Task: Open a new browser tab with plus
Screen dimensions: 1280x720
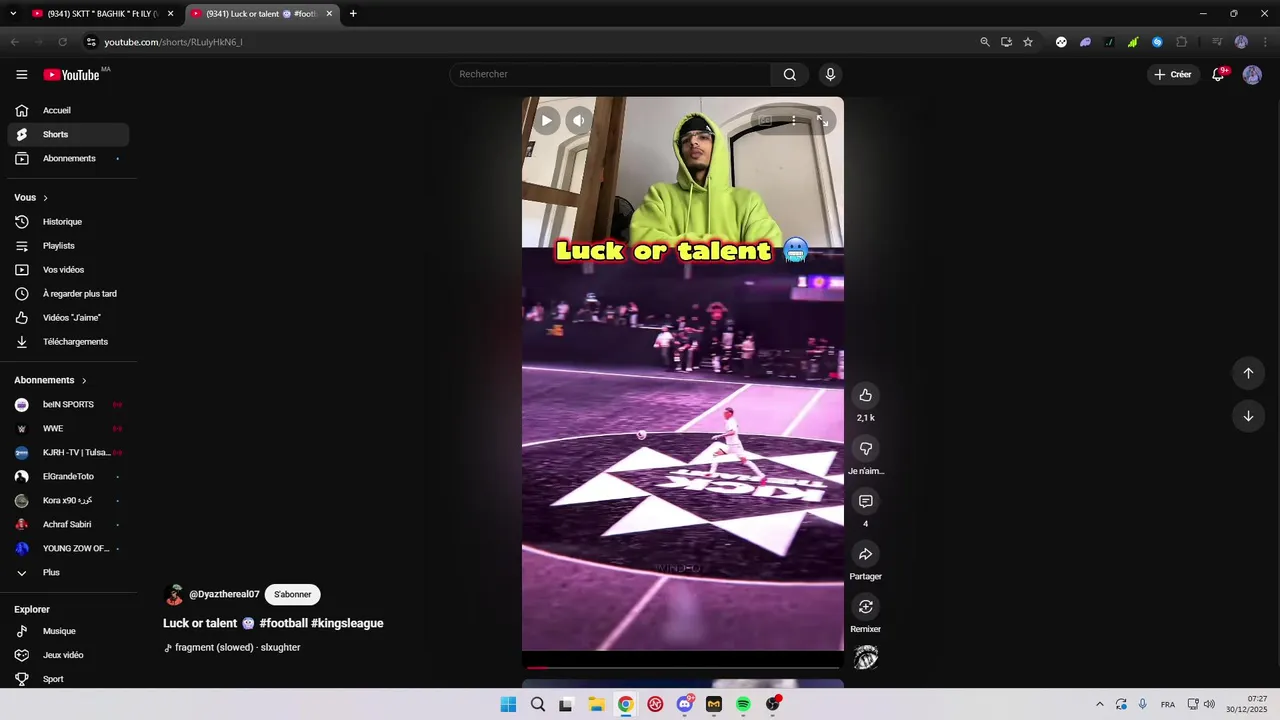Action: 353,14
